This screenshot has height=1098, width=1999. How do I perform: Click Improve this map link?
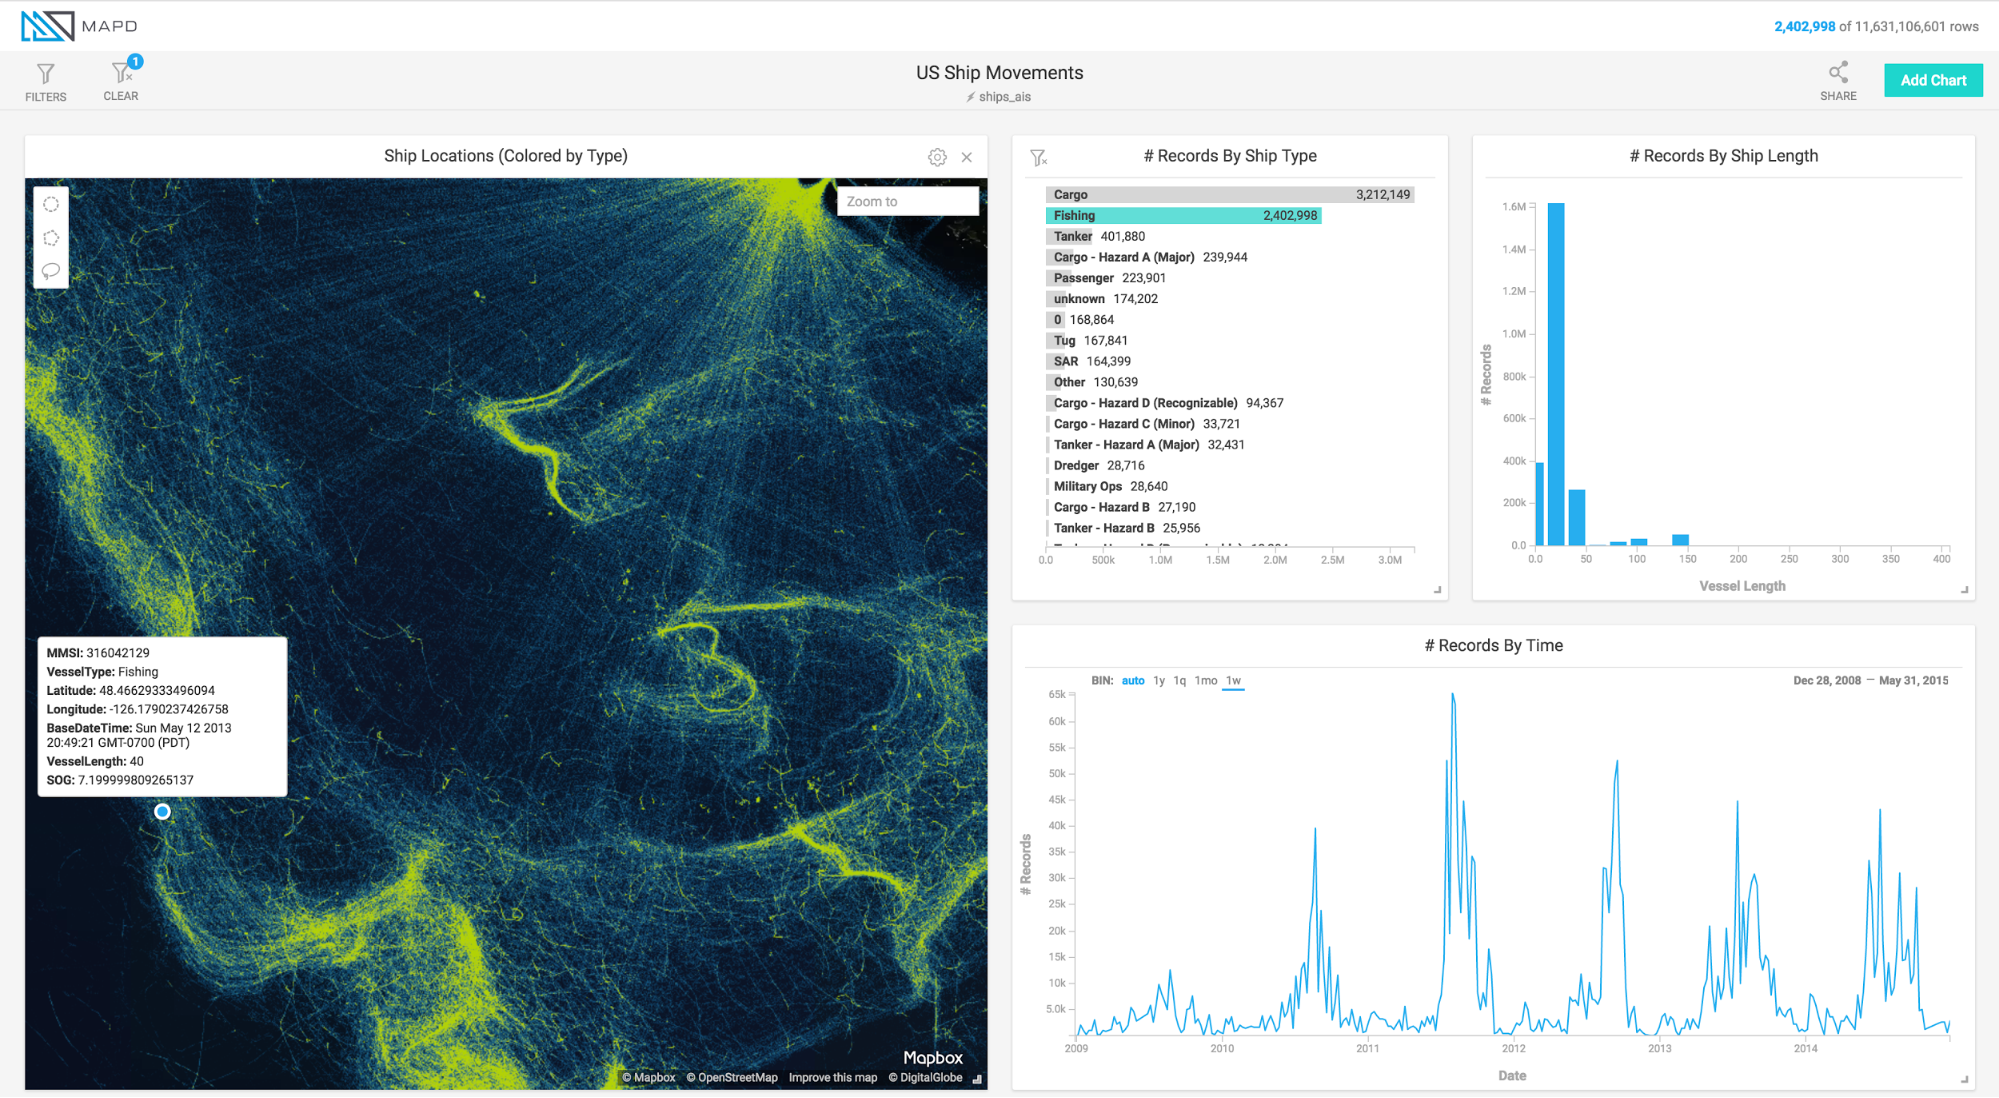pos(833,1078)
